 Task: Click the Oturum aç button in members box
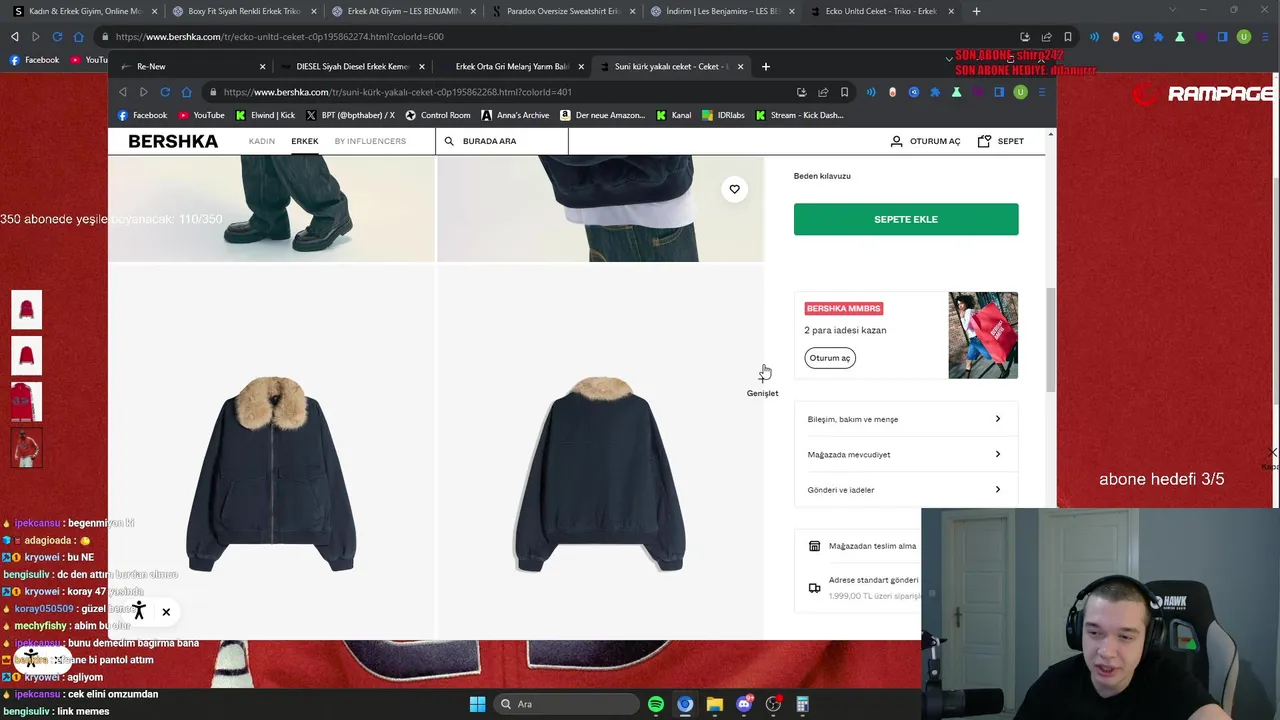tap(830, 358)
